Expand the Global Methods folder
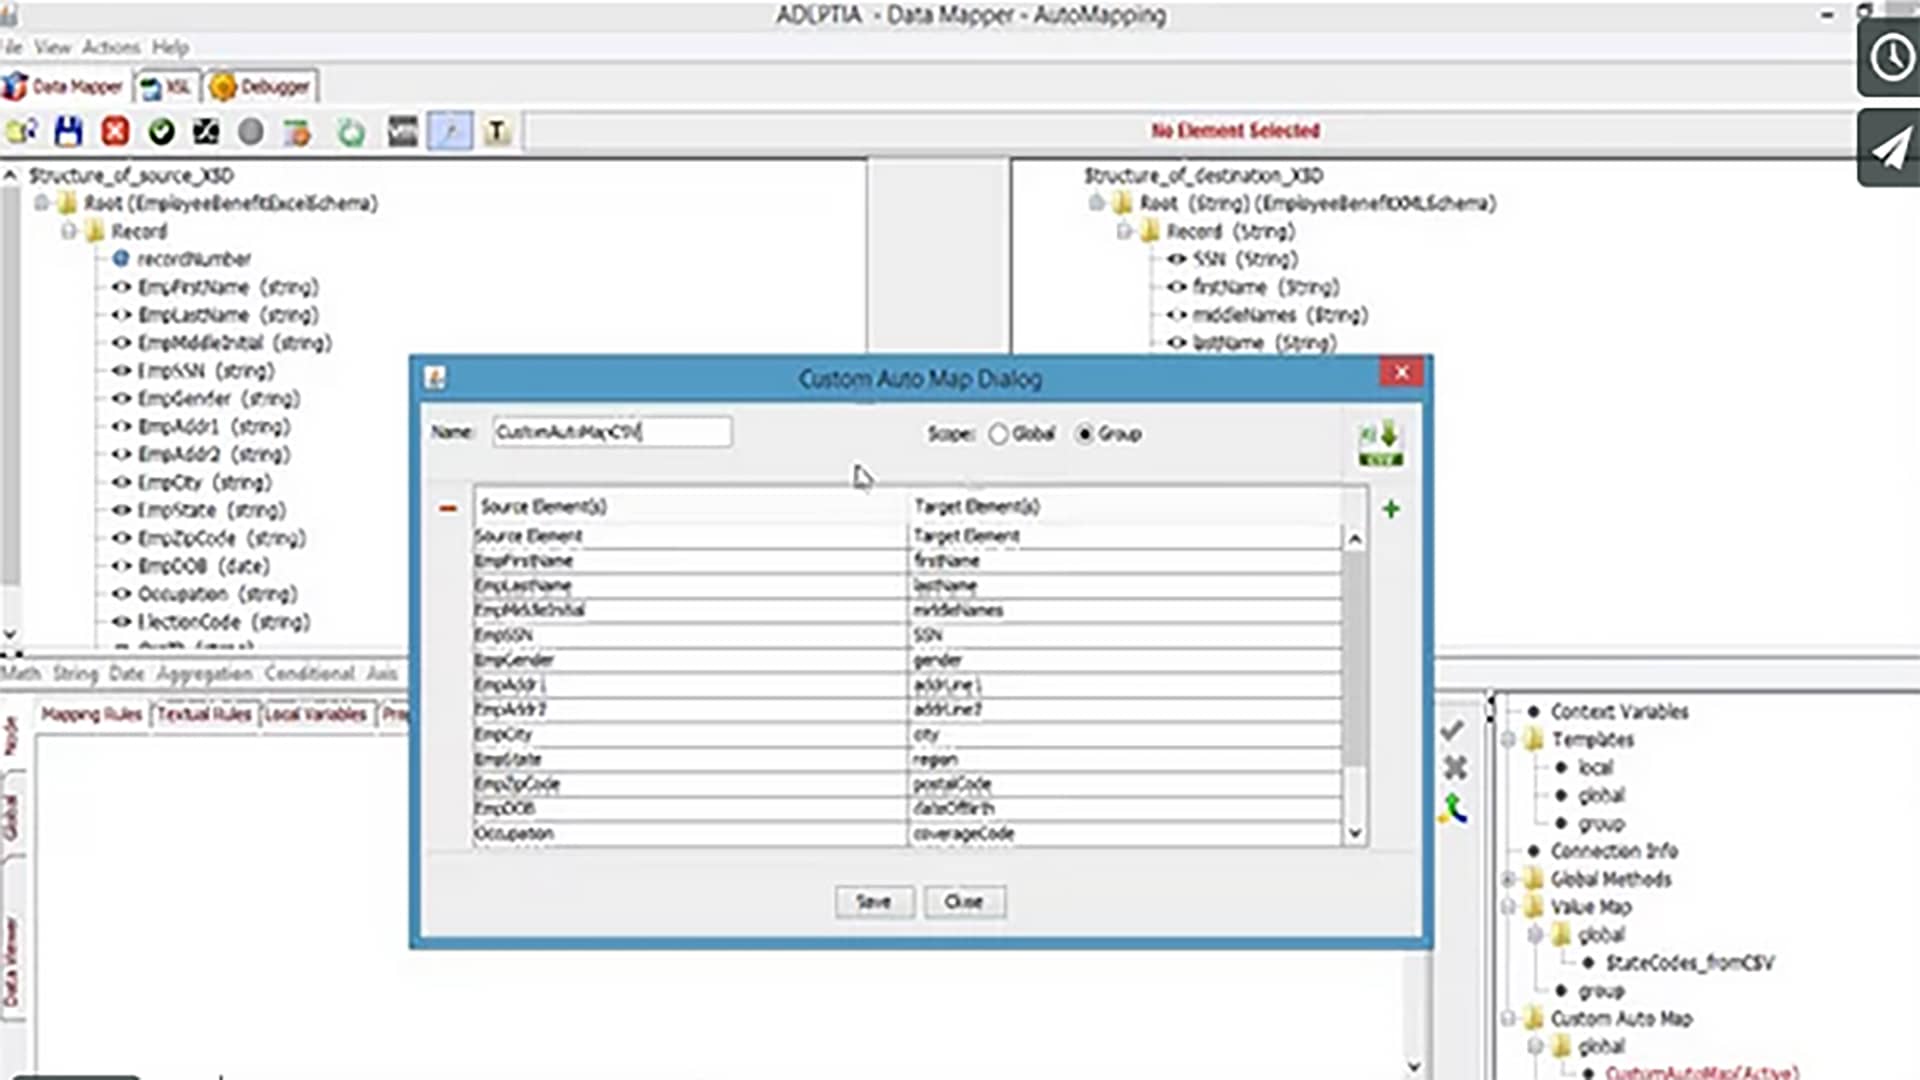 click(x=1509, y=880)
